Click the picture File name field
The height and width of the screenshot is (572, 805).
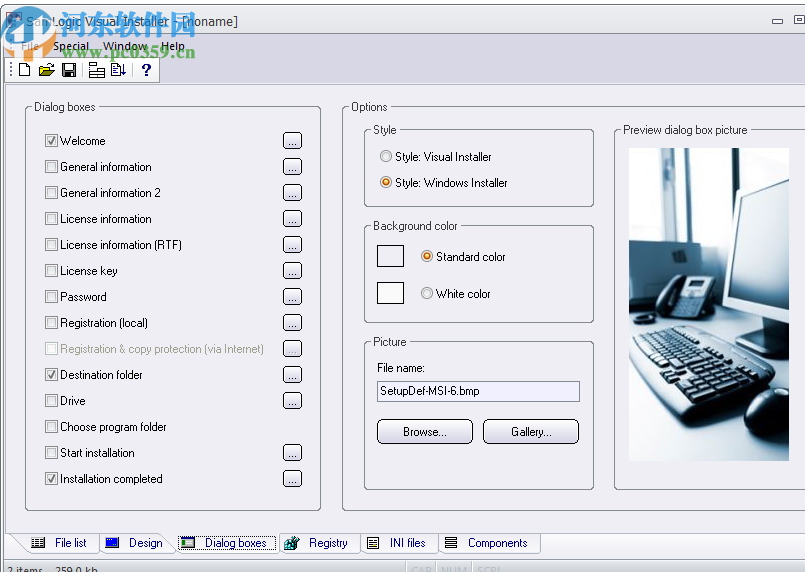click(478, 391)
